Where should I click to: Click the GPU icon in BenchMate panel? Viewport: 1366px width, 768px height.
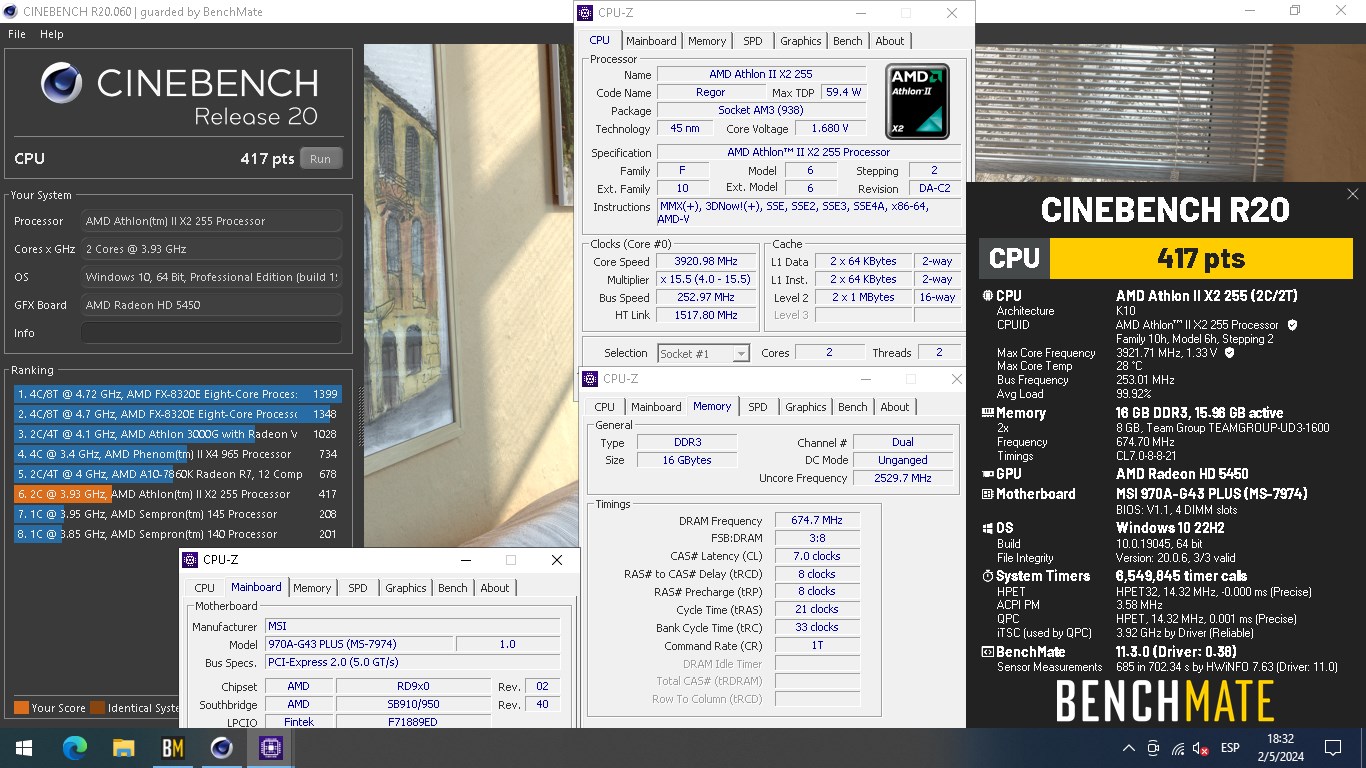(988, 474)
